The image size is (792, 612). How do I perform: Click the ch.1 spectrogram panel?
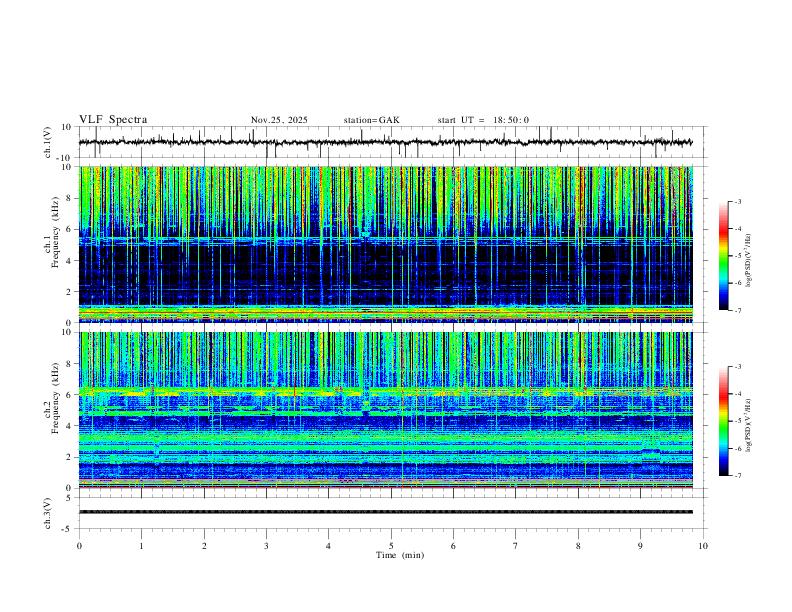385,244
